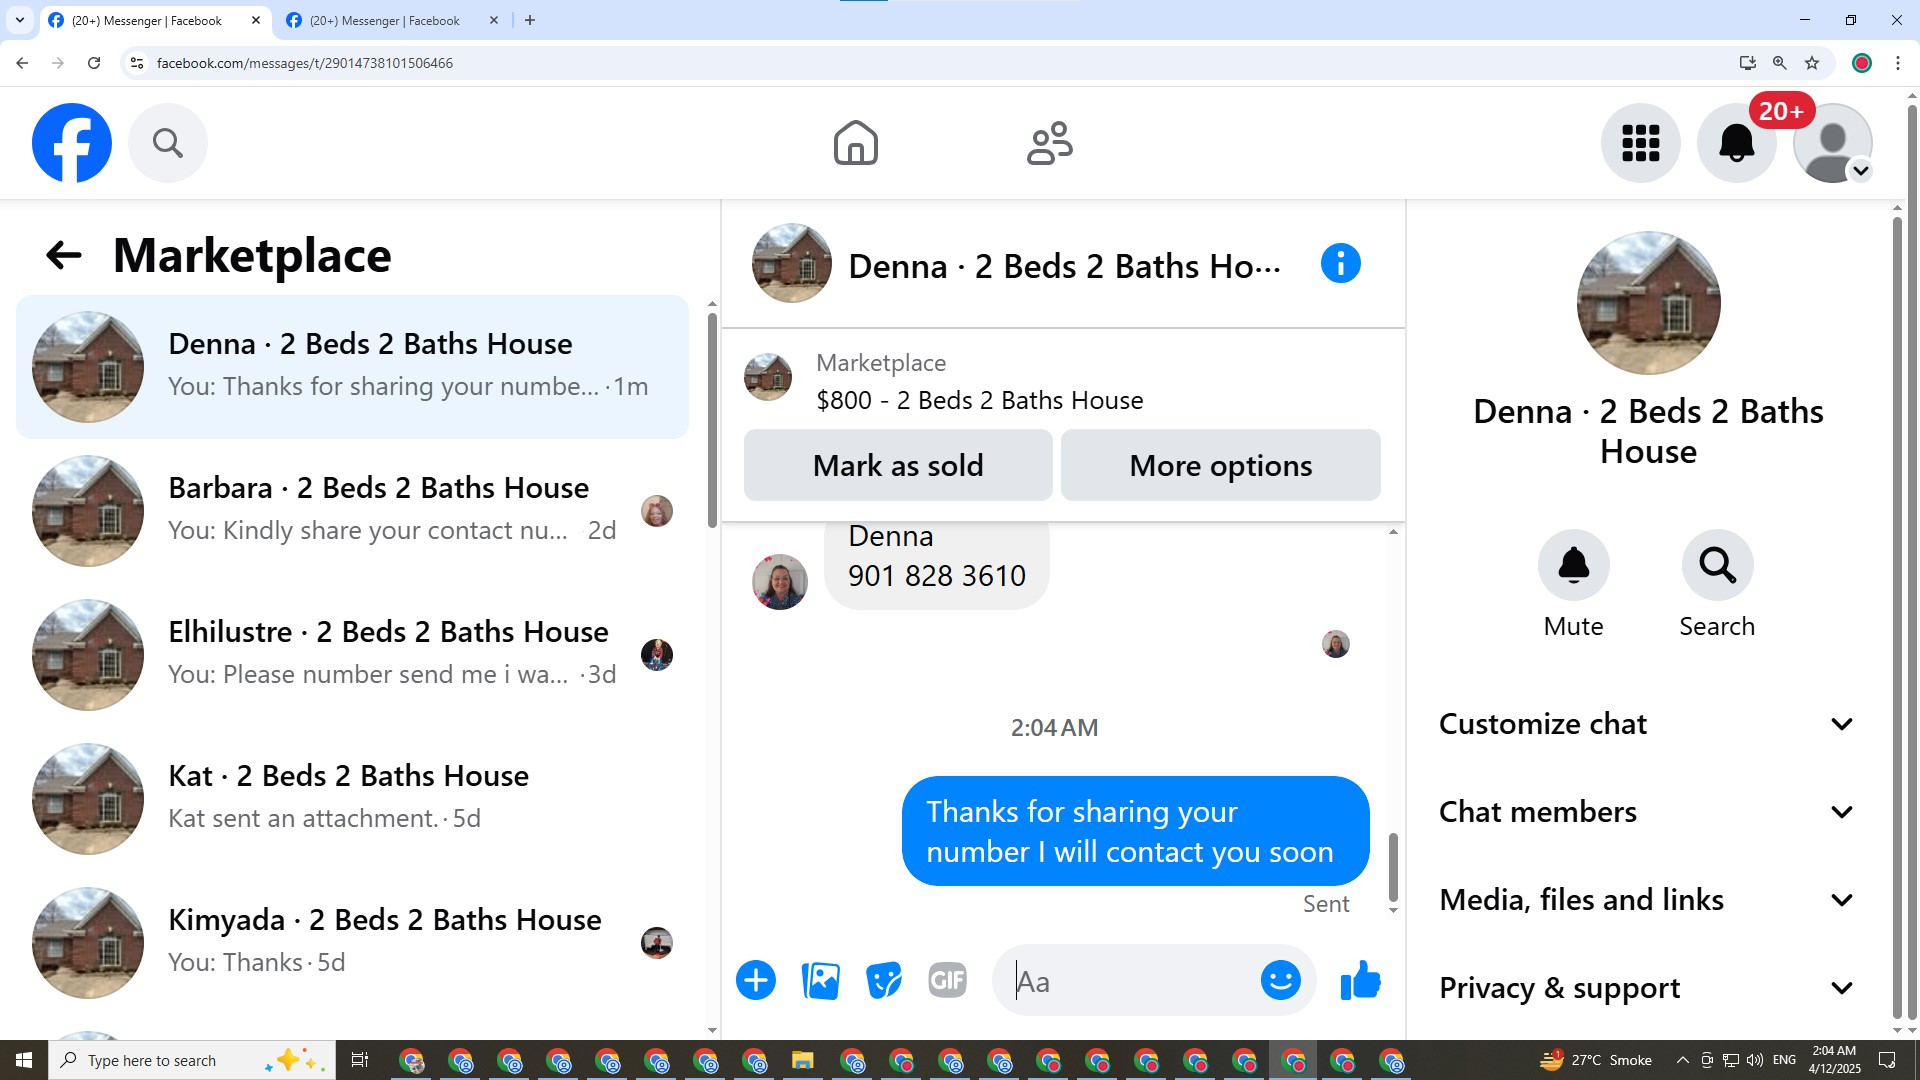Image resolution: width=1920 pixels, height=1080 pixels.
Task: Click the address bar URL
Action: point(305,63)
